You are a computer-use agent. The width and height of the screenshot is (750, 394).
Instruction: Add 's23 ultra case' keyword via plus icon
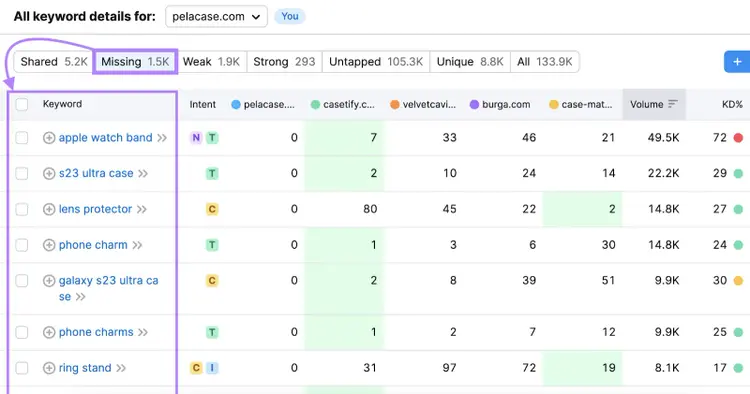49,173
